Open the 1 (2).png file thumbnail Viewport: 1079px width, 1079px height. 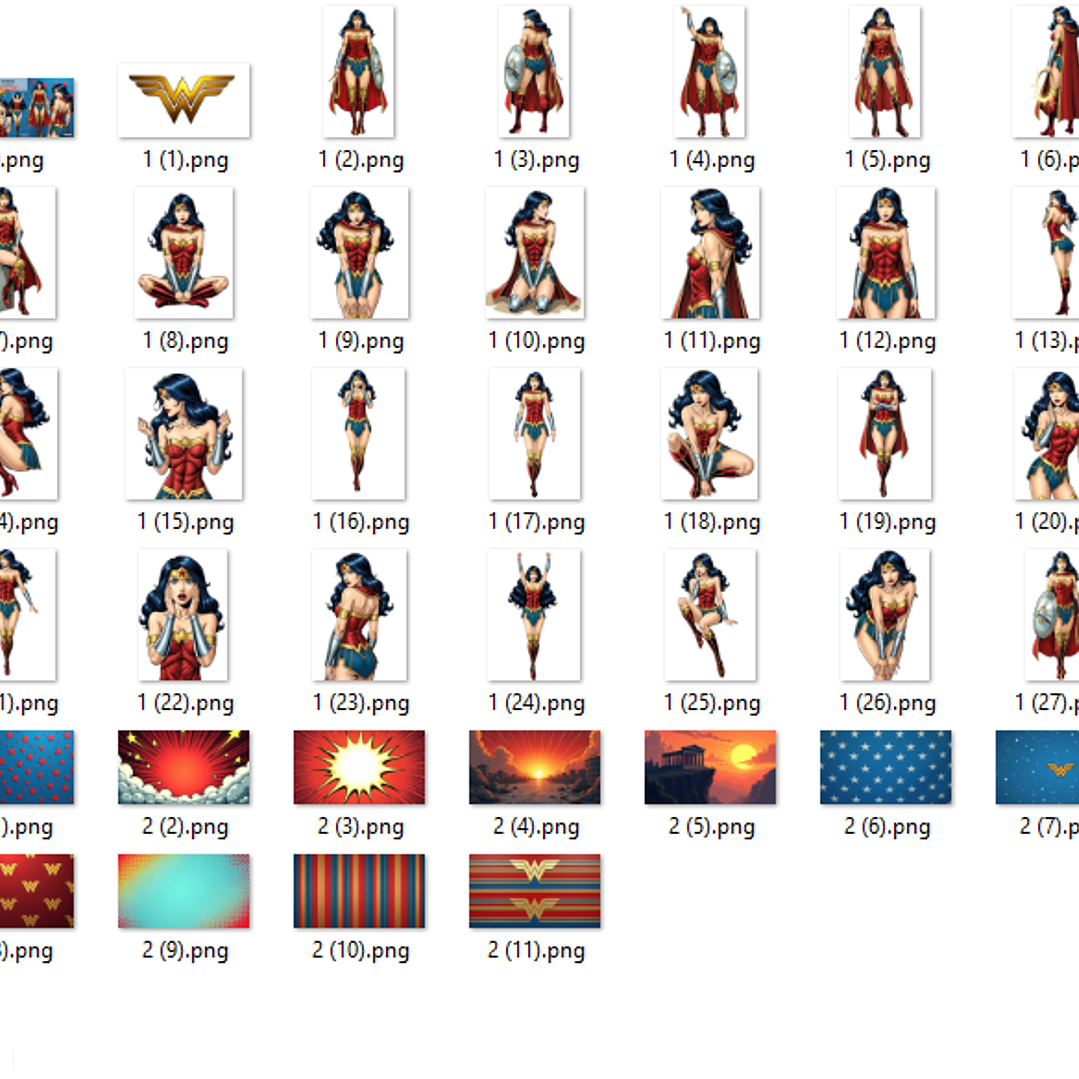[359, 71]
